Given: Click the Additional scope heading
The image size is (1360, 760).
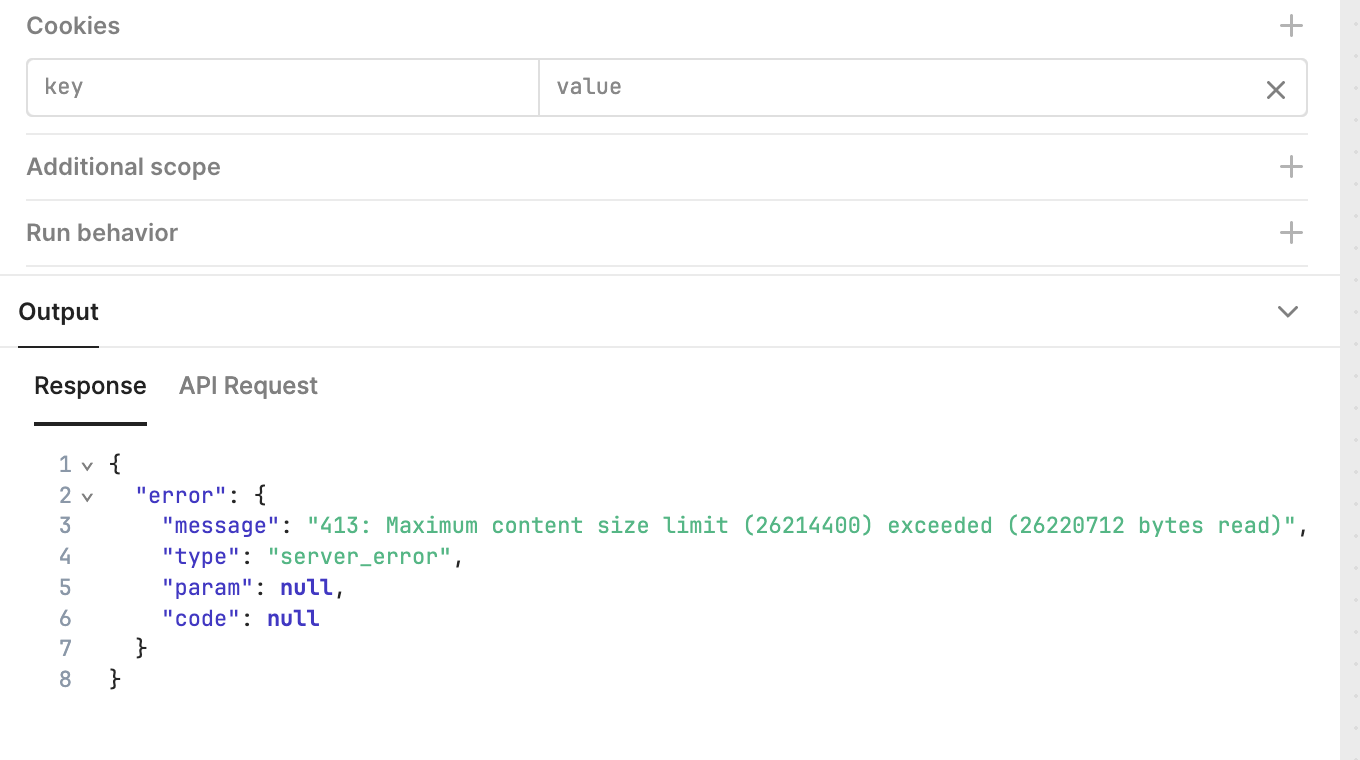Looking at the screenshot, I should [123, 167].
